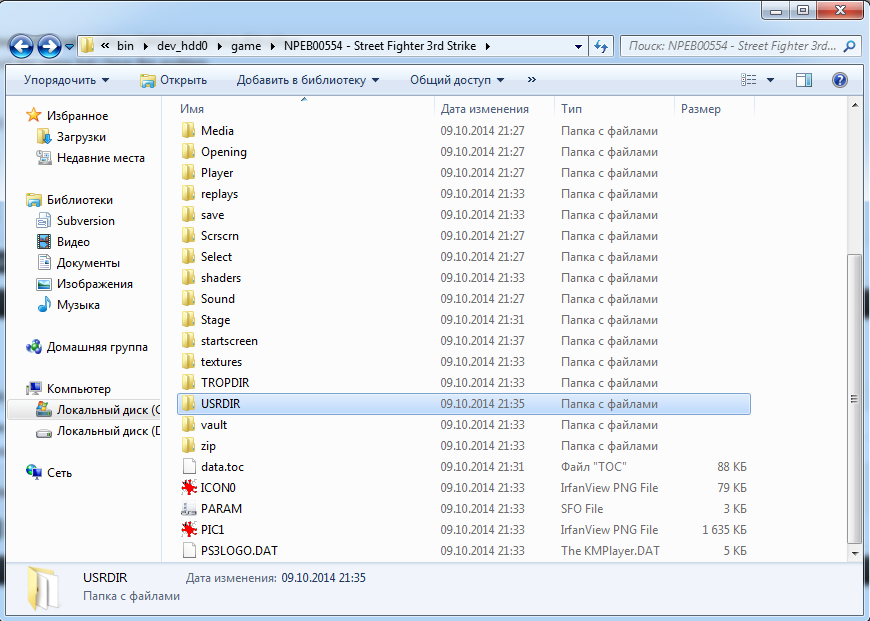Screen dimensions: 870x621
Task: Change view using the view icon
Action: pos(748,80)
